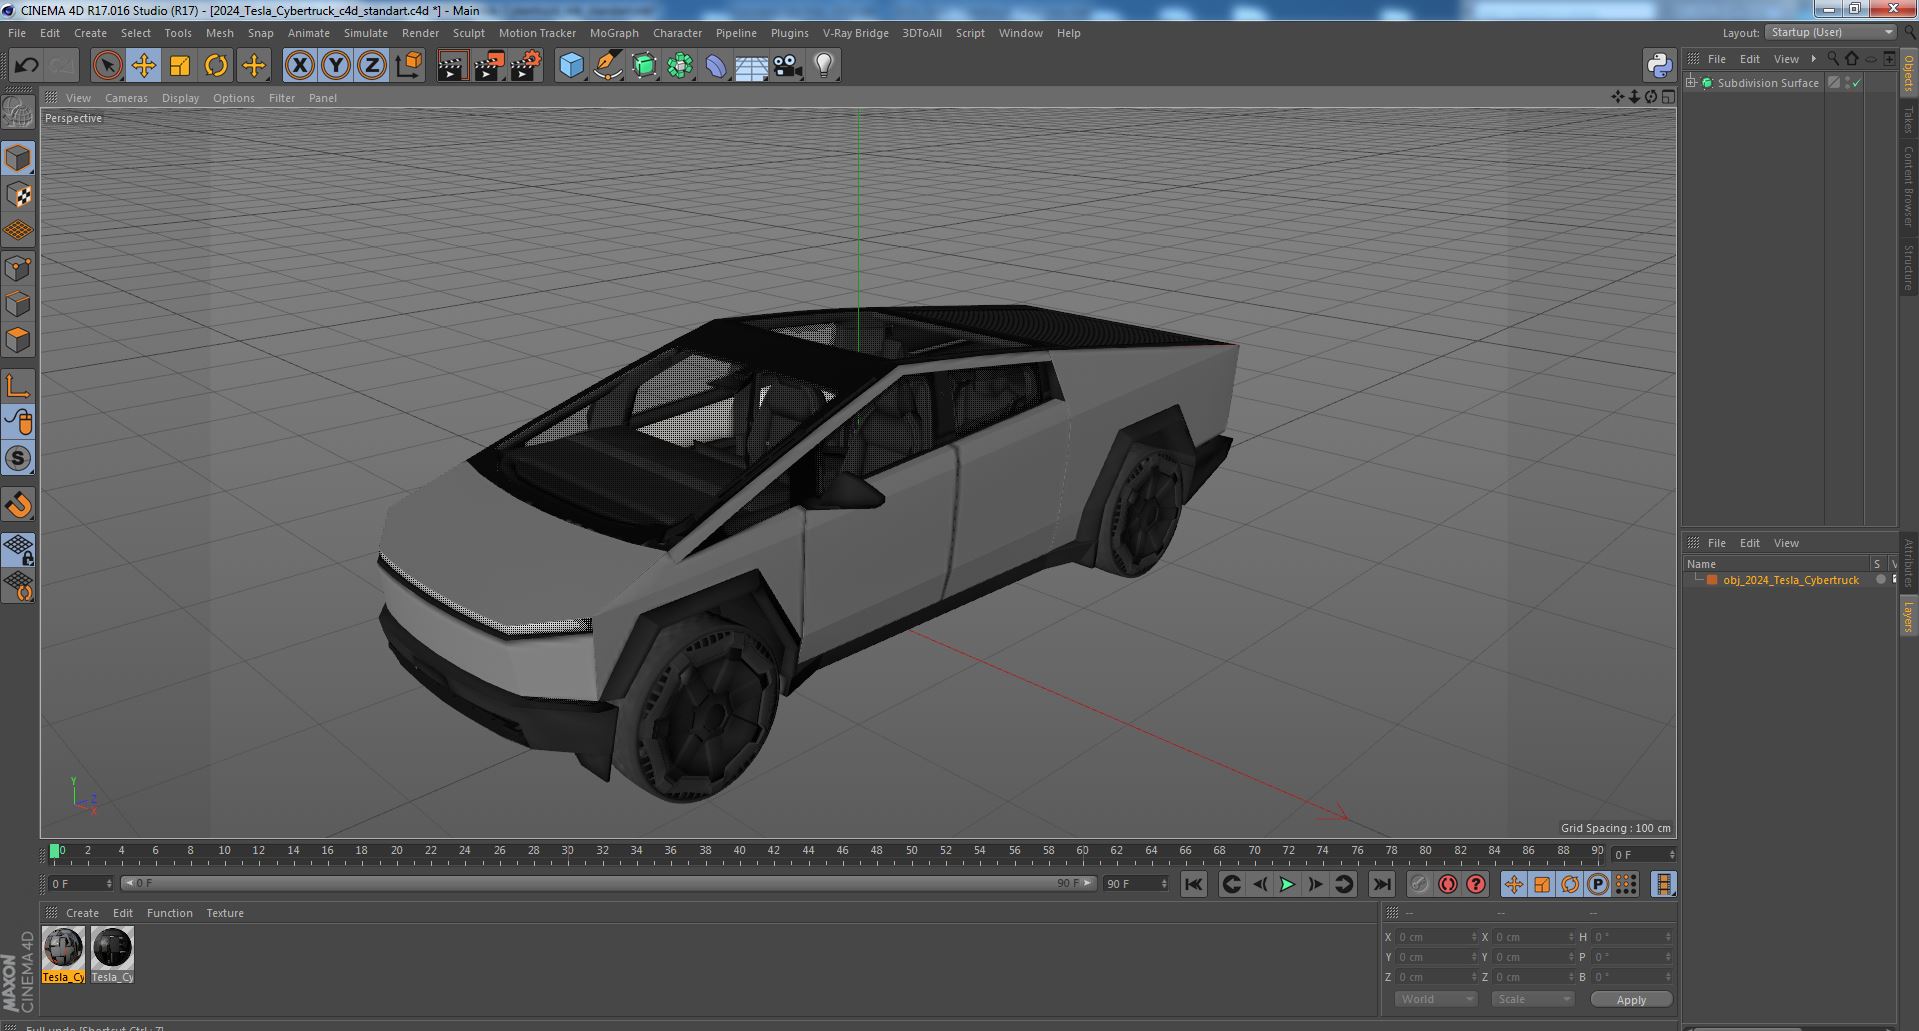Select obj_2024_Tesla_Cybertruck layer row
The height and width of the screenshot is (1031, 1919).
click(1790, 580)
